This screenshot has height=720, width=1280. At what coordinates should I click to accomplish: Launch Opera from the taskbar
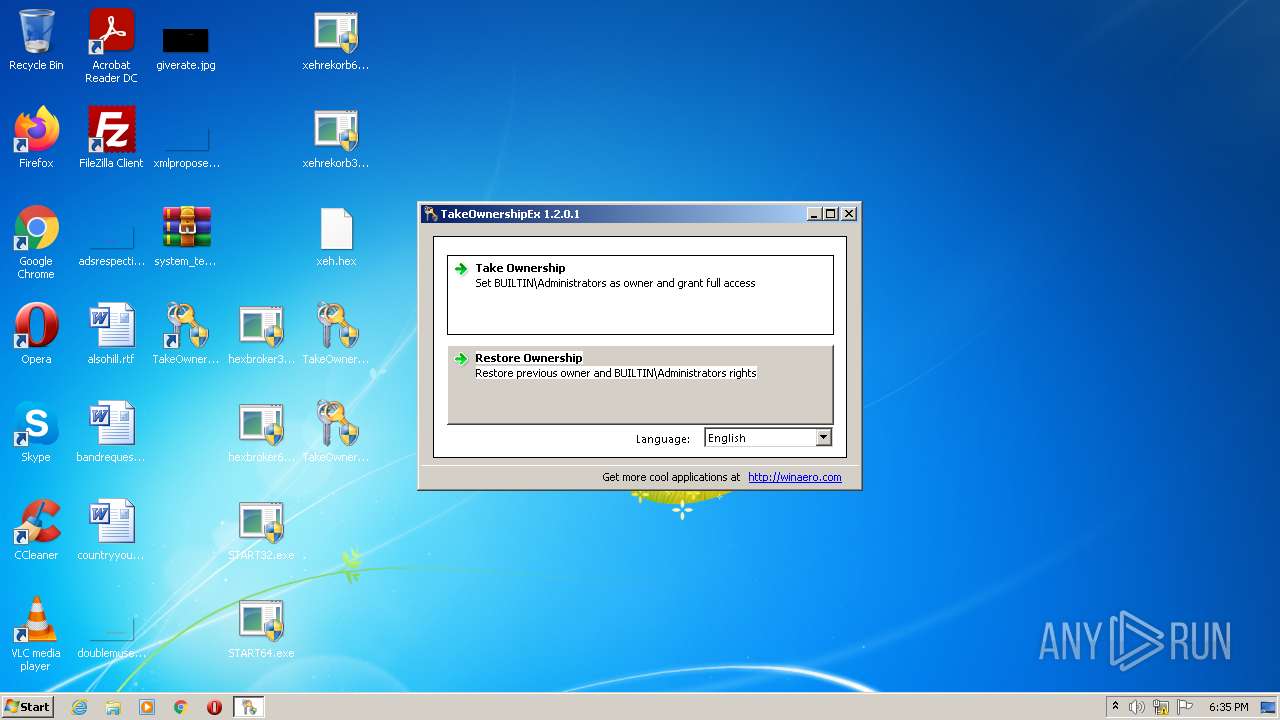coord(215,707)
